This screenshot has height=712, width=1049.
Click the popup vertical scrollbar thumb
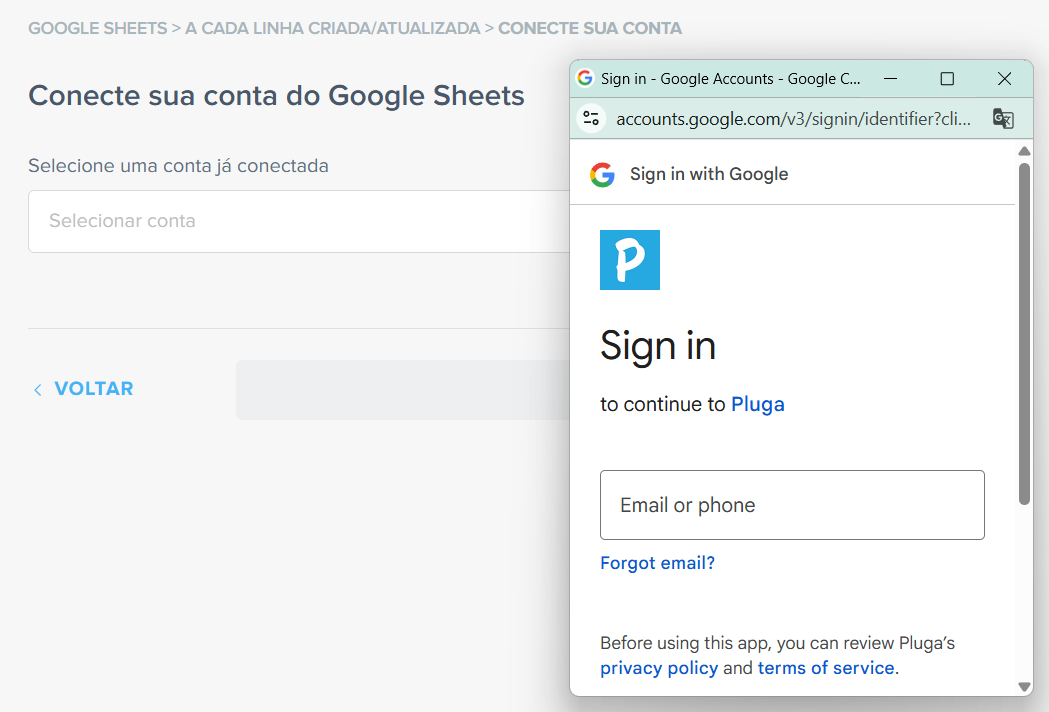tap(1024, 333)
